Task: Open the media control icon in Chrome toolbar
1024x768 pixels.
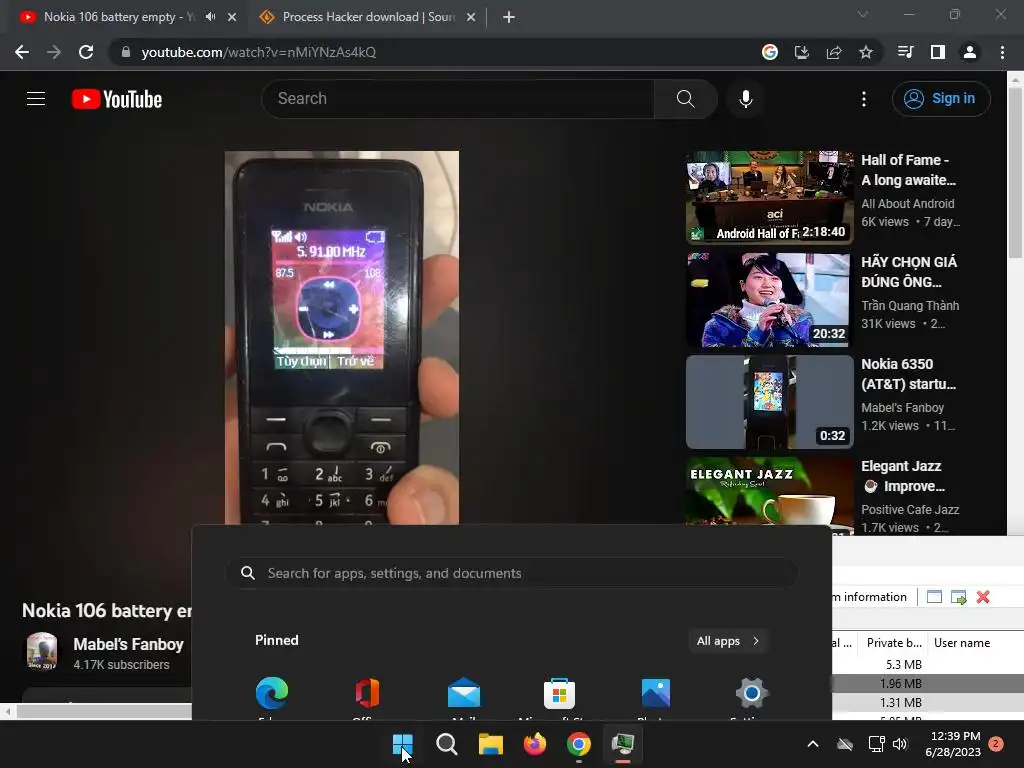Action: click(906, 52)
